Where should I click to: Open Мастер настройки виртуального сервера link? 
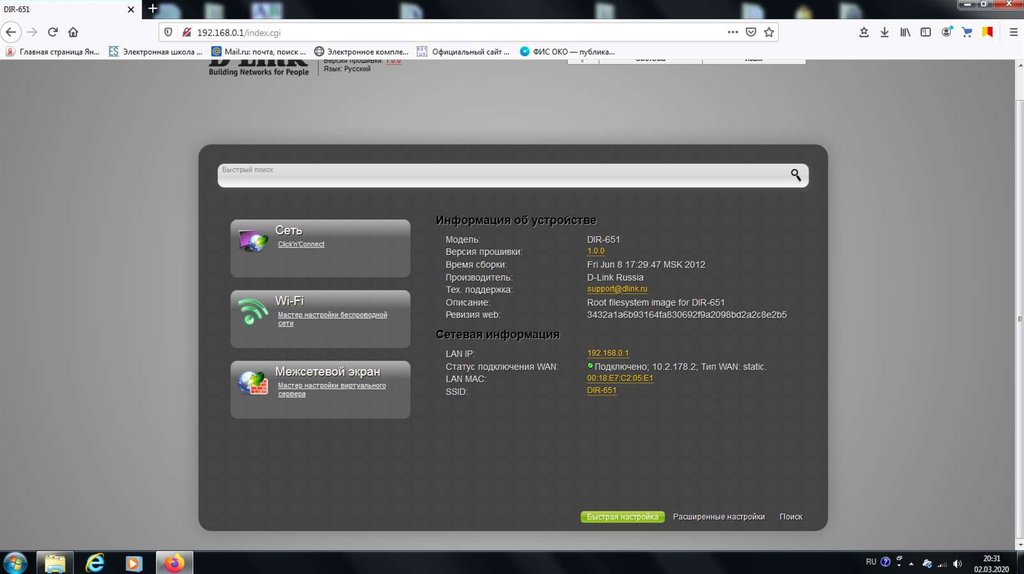tap(331, 389)
